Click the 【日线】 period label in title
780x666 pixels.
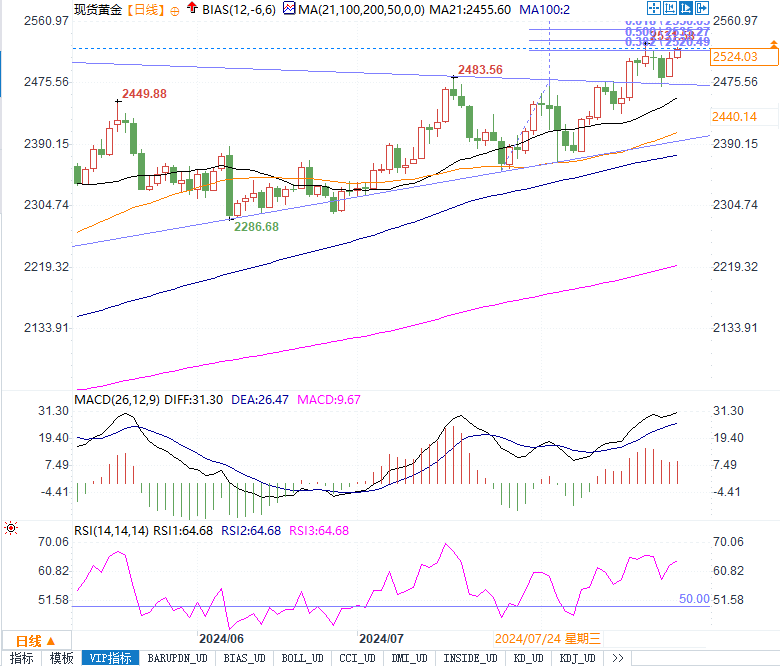point(145,10)
